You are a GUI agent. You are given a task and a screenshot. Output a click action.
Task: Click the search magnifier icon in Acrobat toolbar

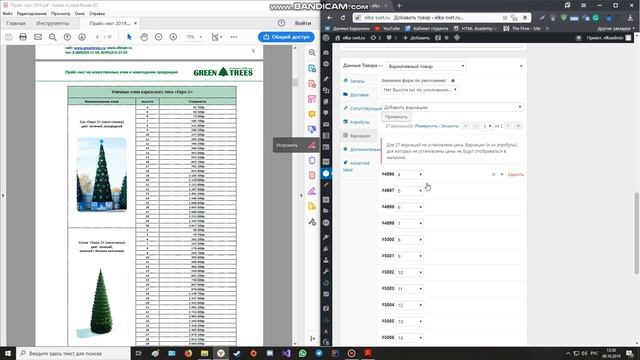click(53, 37)
